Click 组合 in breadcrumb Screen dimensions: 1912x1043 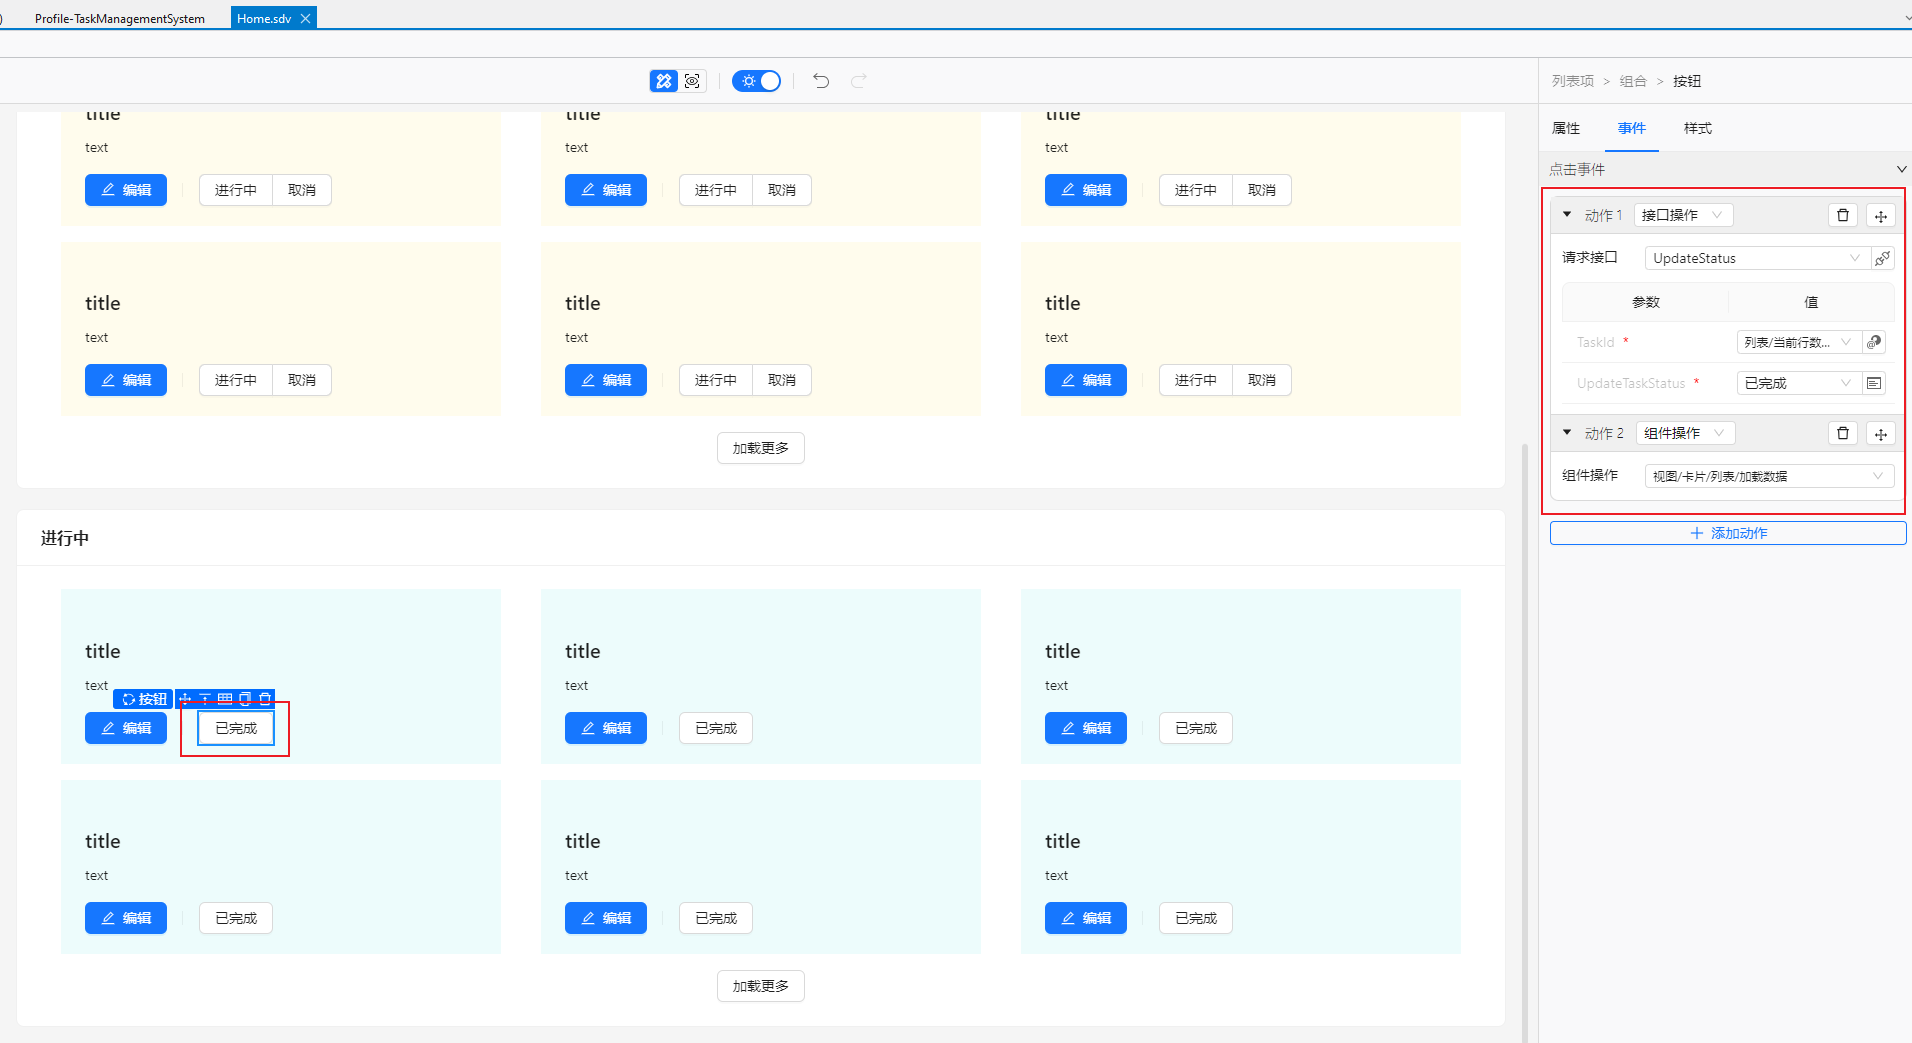[1633, 81]
